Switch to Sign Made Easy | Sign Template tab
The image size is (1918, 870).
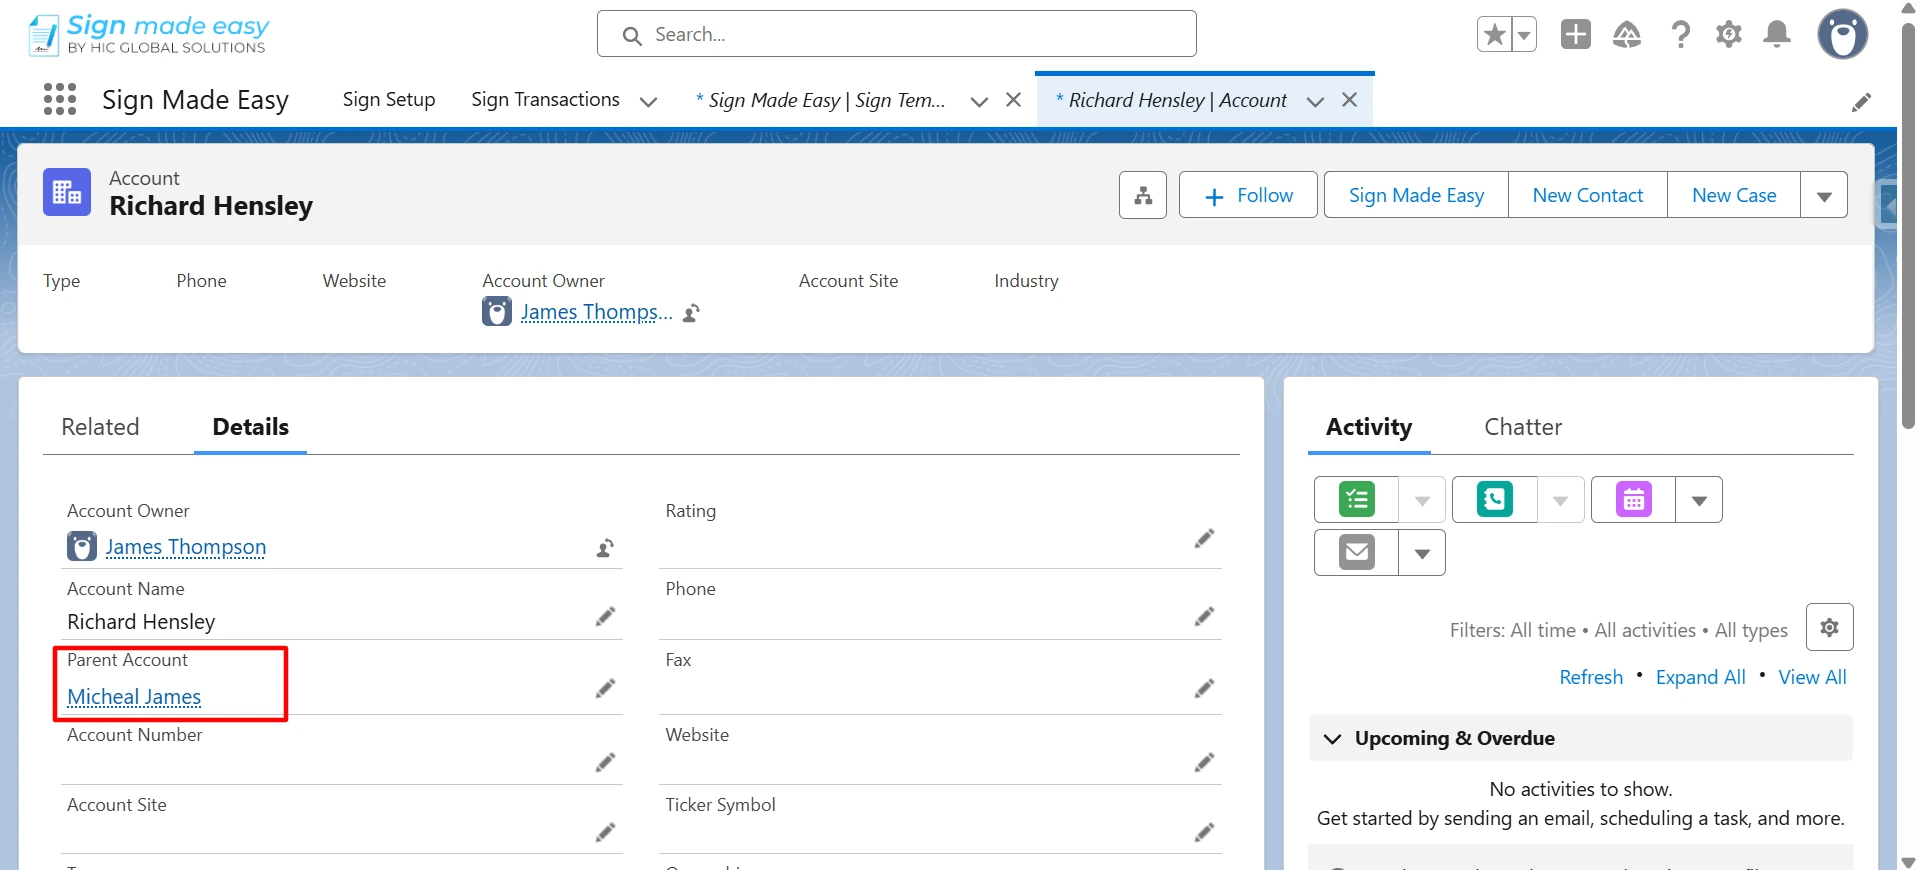point(820,100)
